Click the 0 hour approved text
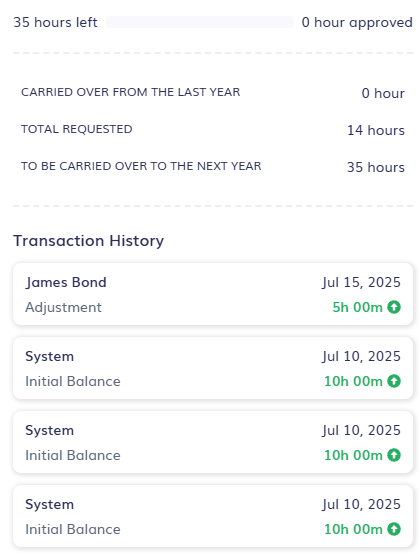Viewport: 420px width, 556px height. [357, 22]
